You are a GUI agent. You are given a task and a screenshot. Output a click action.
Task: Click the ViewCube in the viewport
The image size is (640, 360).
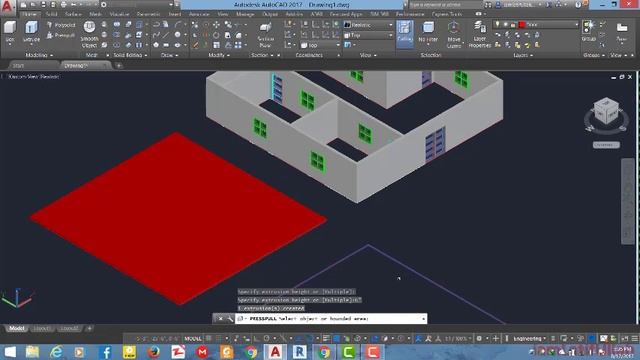606,111
